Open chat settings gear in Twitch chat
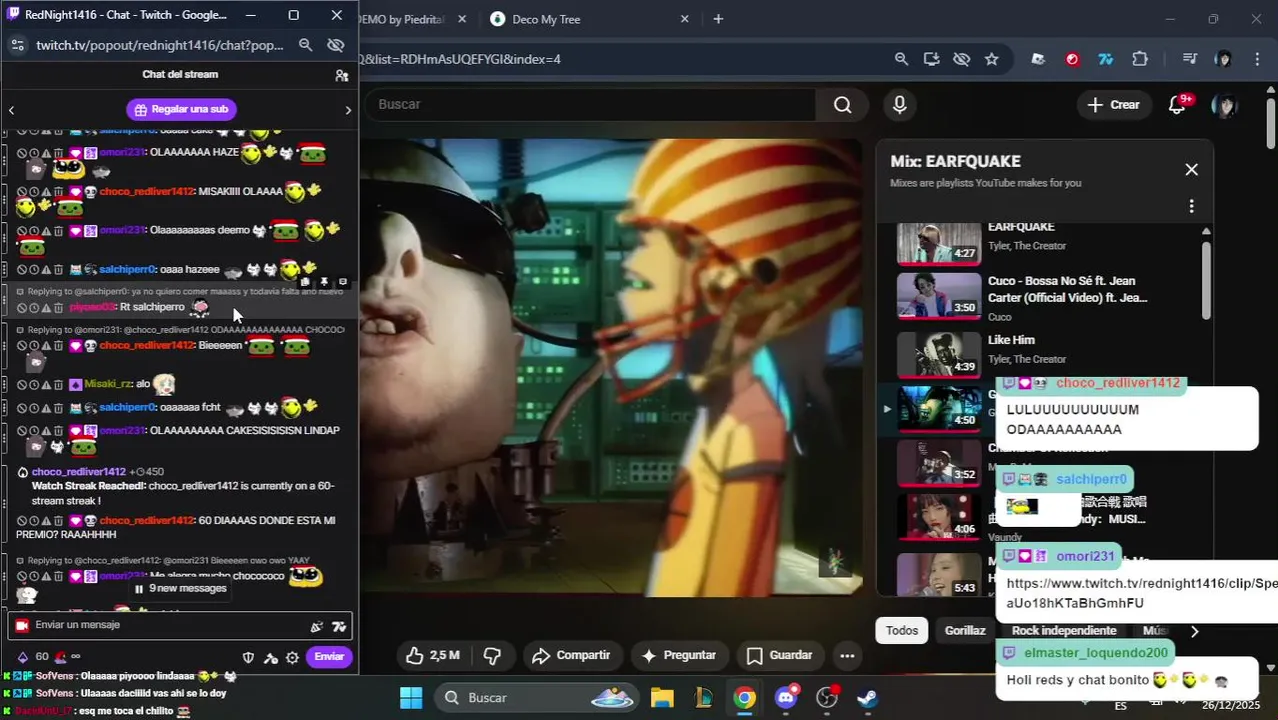This screenshot has width=1278, height=720. click(x=292, y=657)
